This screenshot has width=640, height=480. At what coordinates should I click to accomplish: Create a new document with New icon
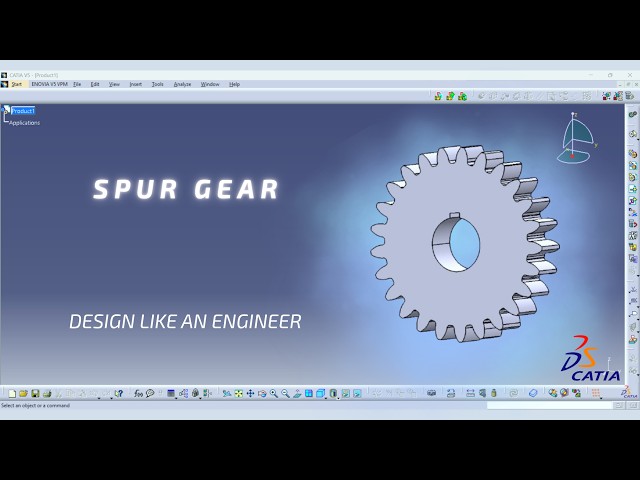coord(12,393)
